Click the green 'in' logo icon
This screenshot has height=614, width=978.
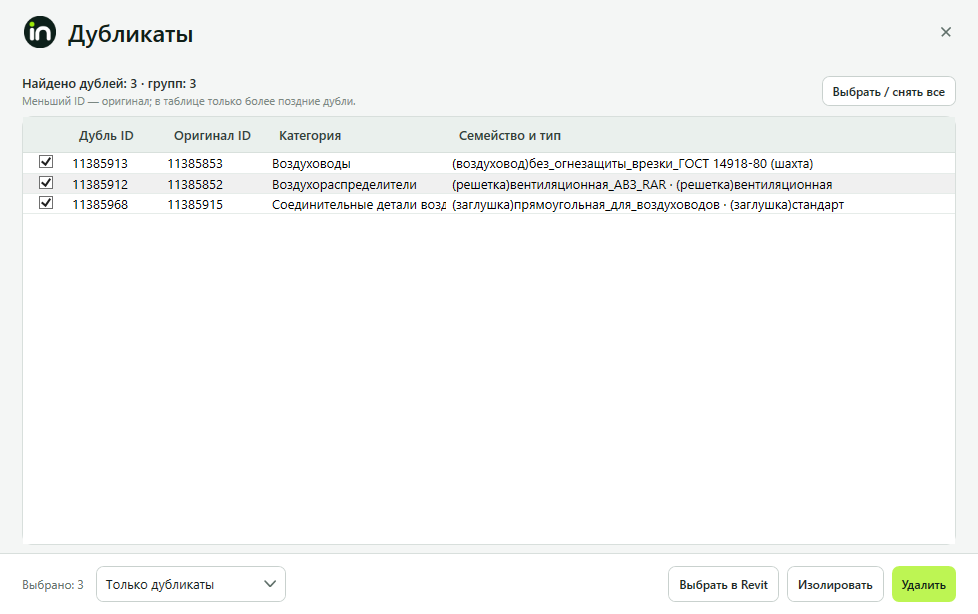click(x=40, y=32)
